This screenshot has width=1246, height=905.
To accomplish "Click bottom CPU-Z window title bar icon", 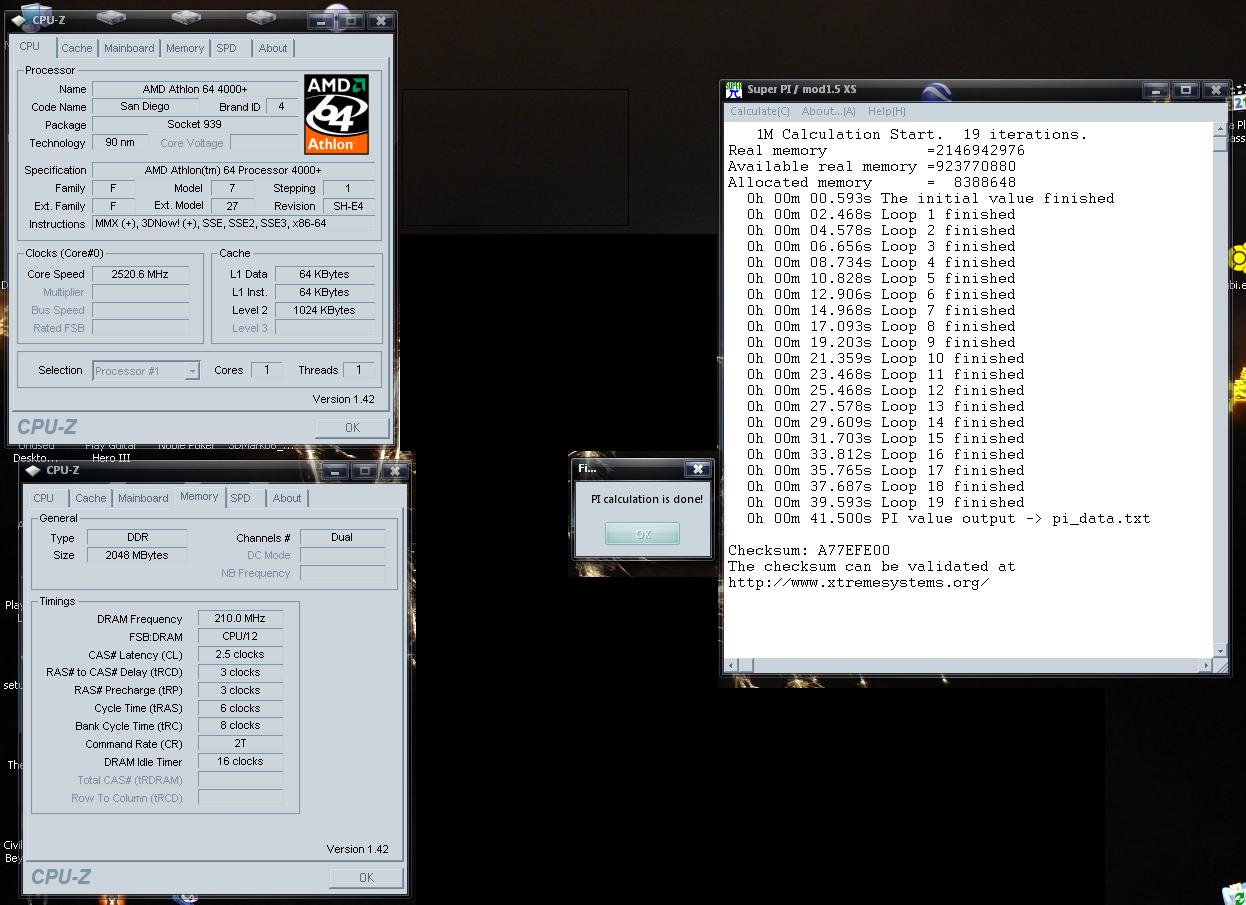I will coord(33,470).
